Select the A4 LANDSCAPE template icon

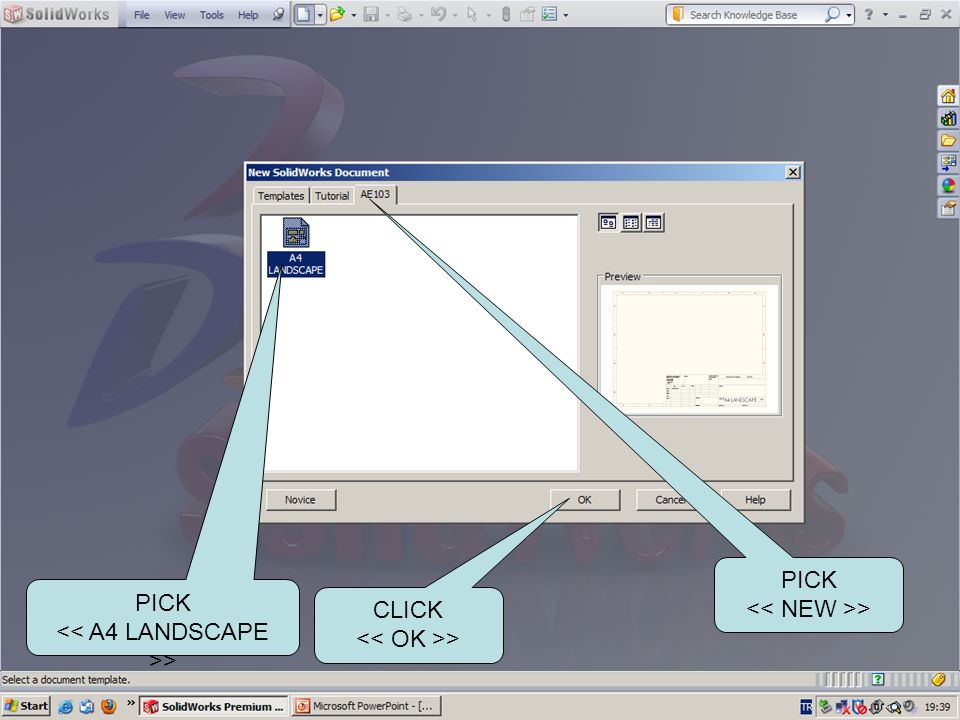tap(296, 247)
